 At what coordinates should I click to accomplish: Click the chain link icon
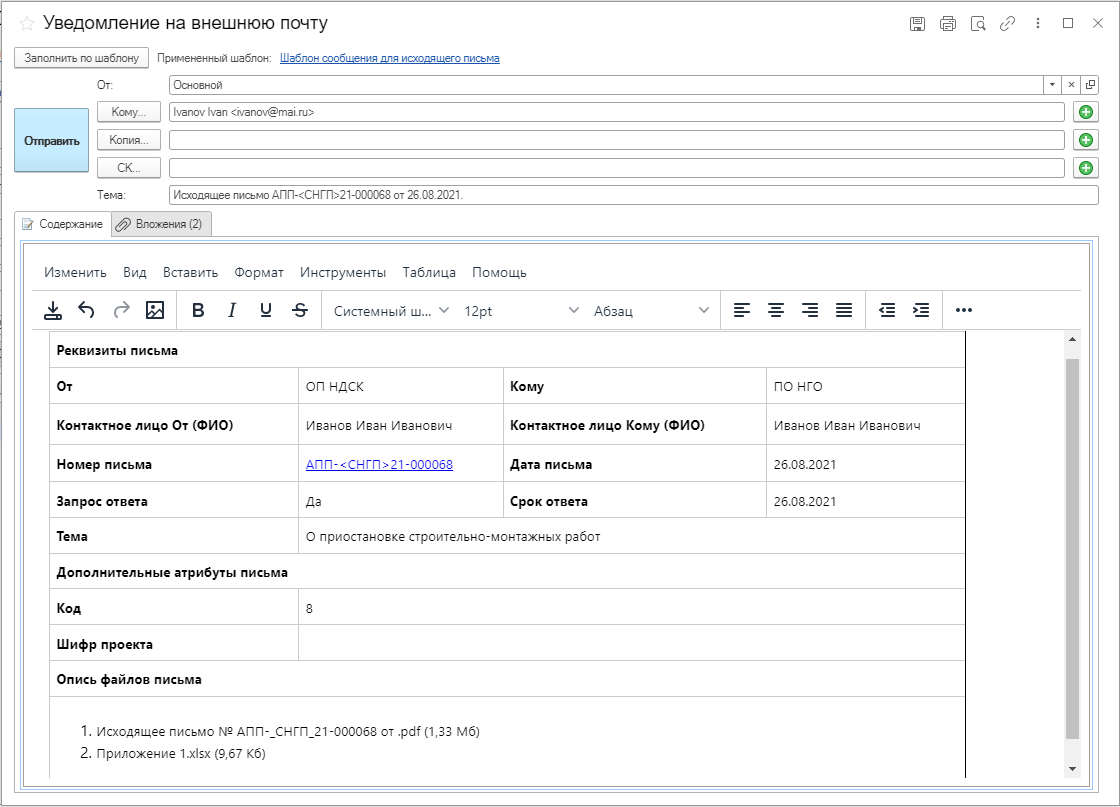pyautogui.click(x=1007, y=24)
